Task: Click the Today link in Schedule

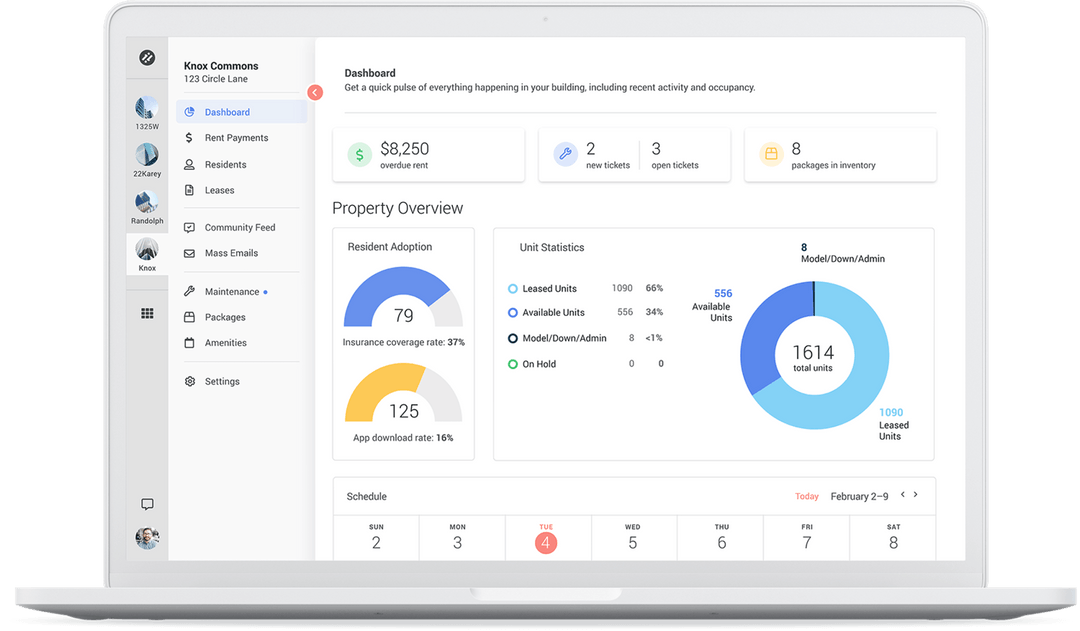Action: point(807,496)
